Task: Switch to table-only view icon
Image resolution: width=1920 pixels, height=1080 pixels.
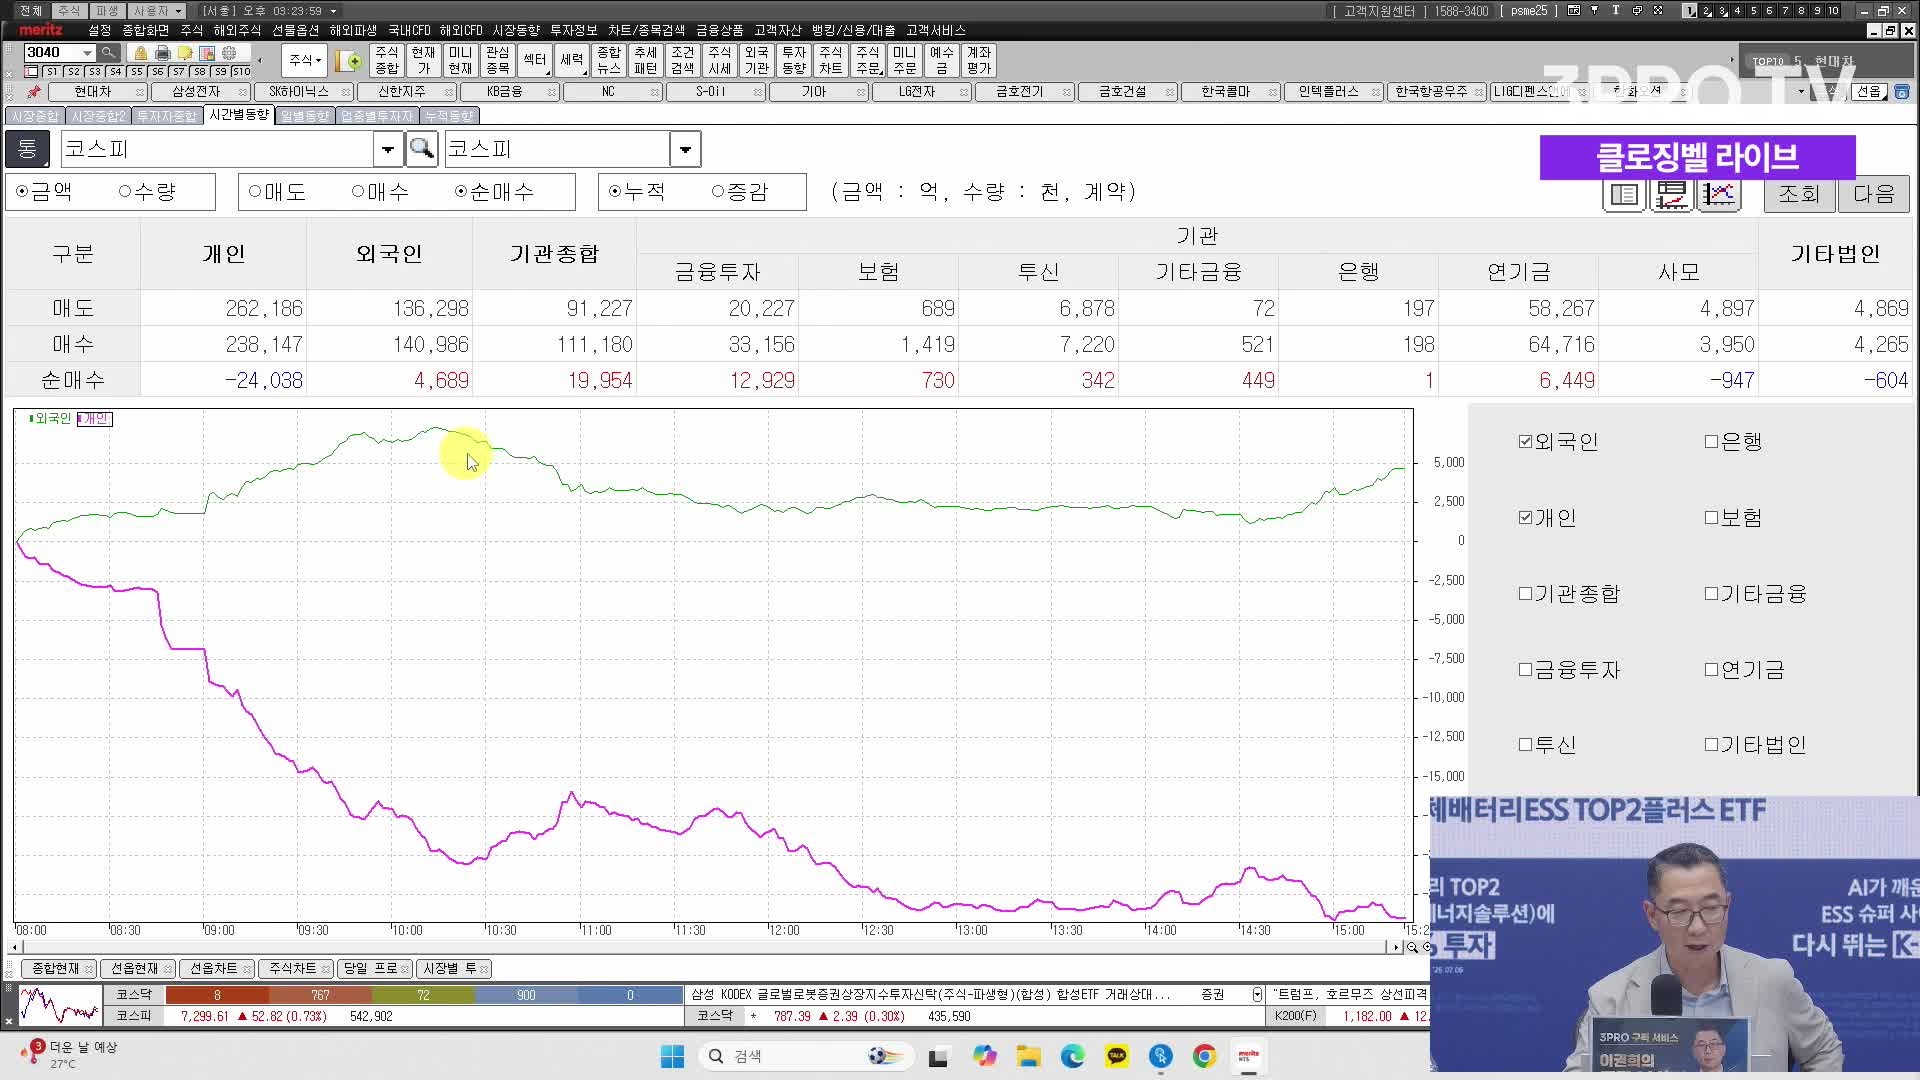Action: click(x=1625, y=194)
